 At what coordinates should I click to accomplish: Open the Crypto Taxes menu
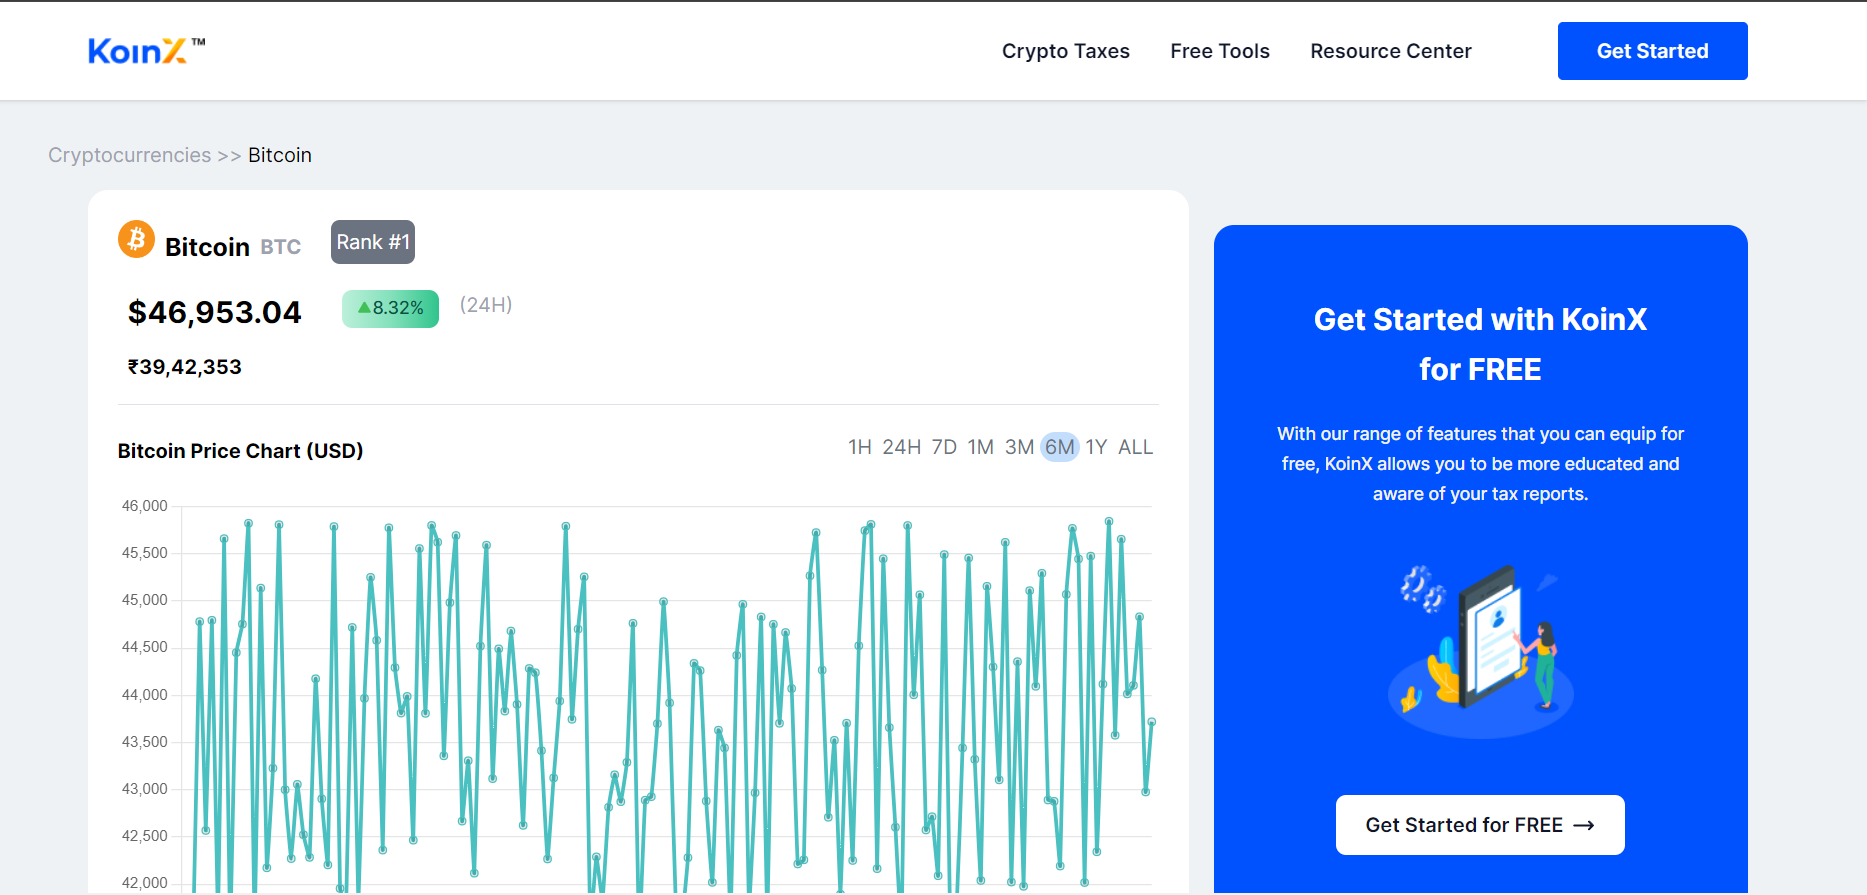point(1066,51)
